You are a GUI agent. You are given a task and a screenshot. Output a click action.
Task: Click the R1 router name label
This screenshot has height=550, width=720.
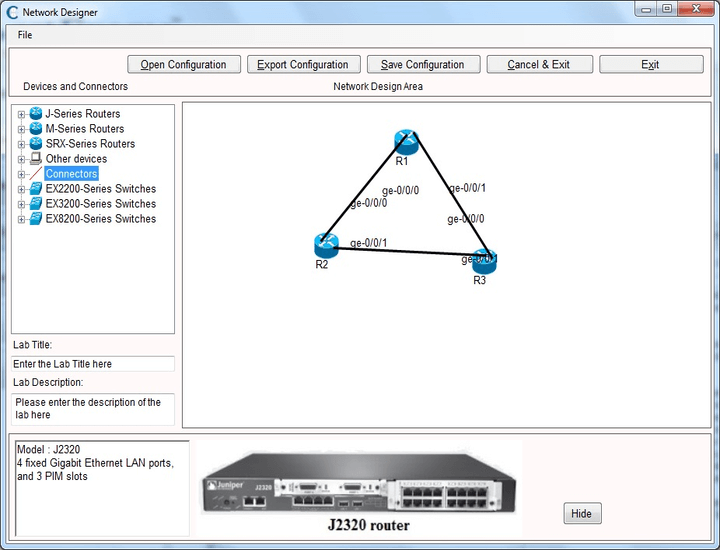click(402, 161)
